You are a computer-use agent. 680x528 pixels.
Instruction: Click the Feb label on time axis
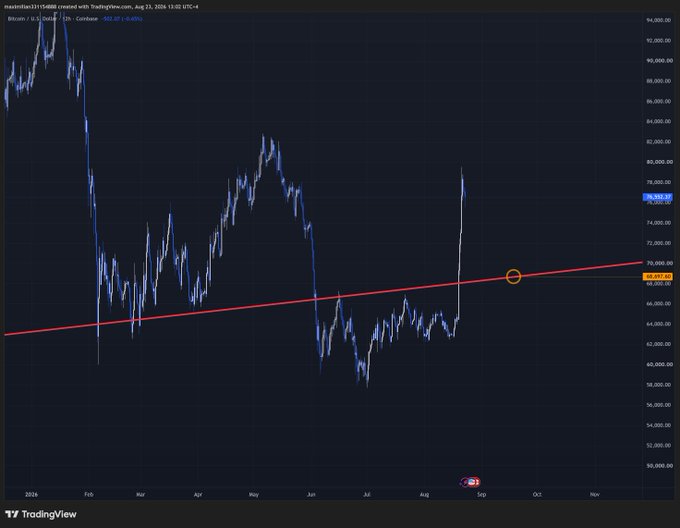point(89,494)
